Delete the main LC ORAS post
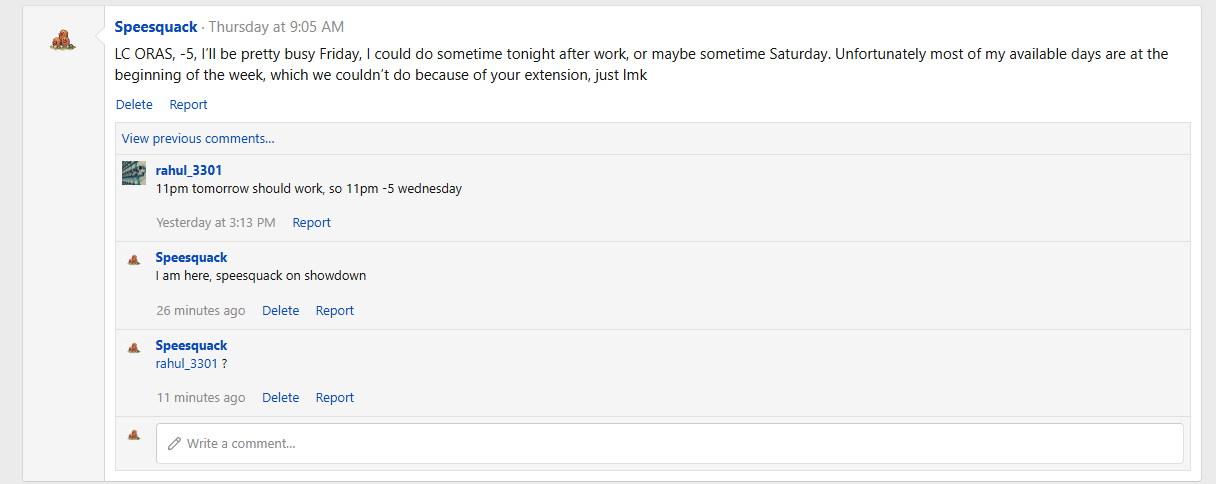1216x484 pixels. (x=134, y=104)
